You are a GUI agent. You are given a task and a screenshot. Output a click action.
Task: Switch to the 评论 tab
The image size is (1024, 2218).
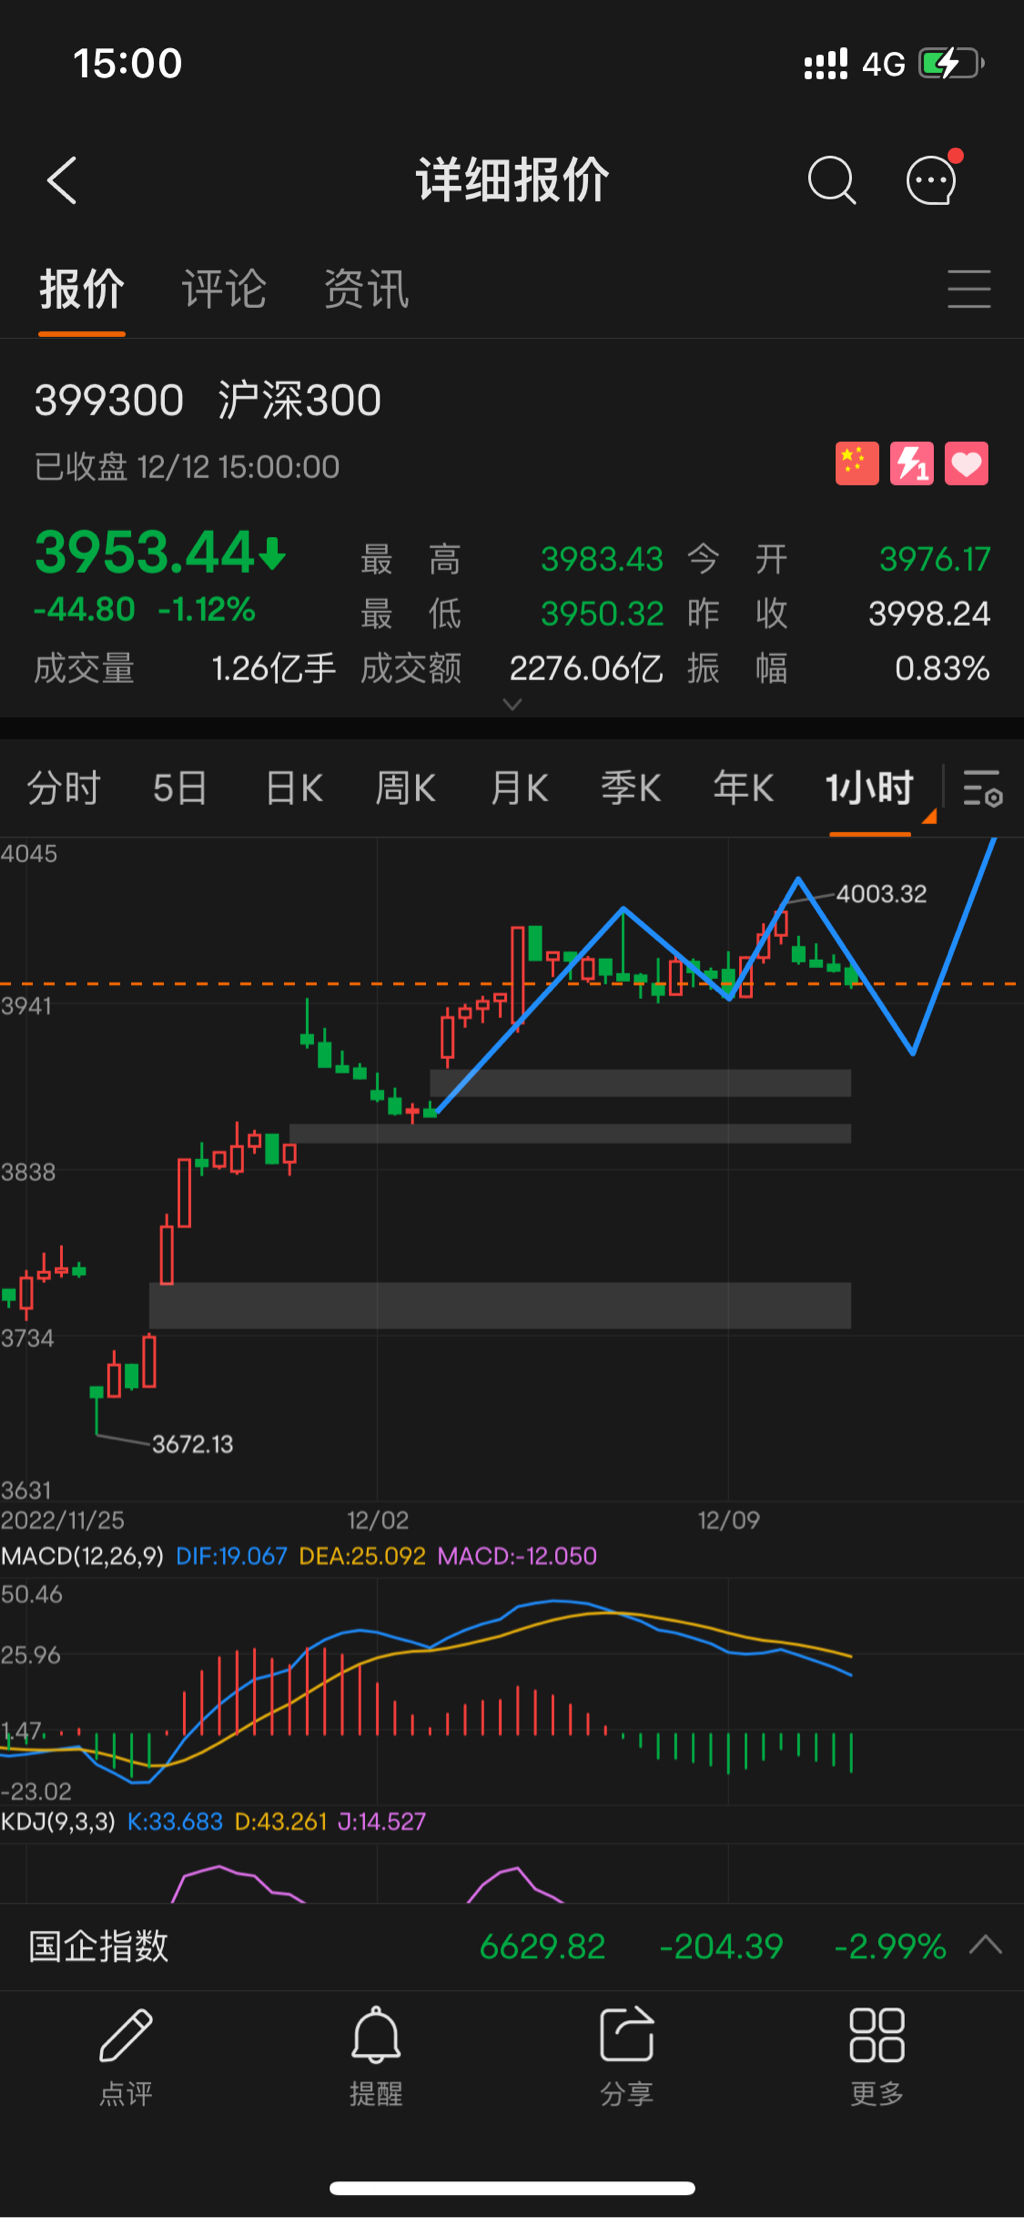pos(224,290)
